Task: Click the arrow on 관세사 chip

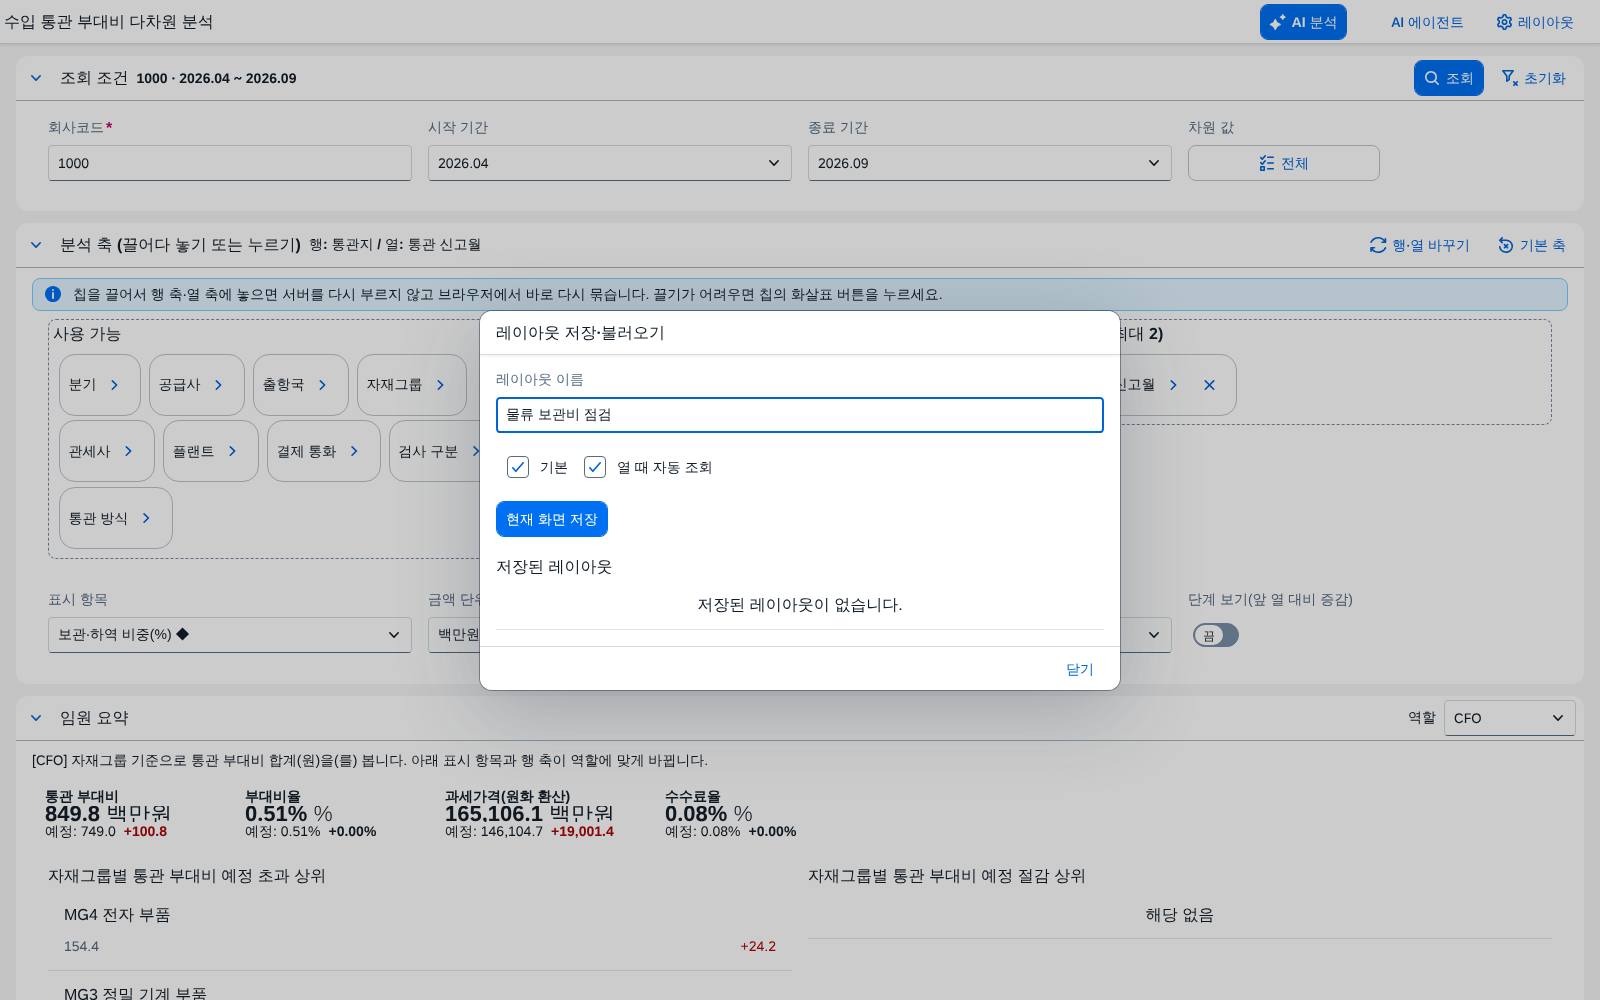Action: coord(128,451)
